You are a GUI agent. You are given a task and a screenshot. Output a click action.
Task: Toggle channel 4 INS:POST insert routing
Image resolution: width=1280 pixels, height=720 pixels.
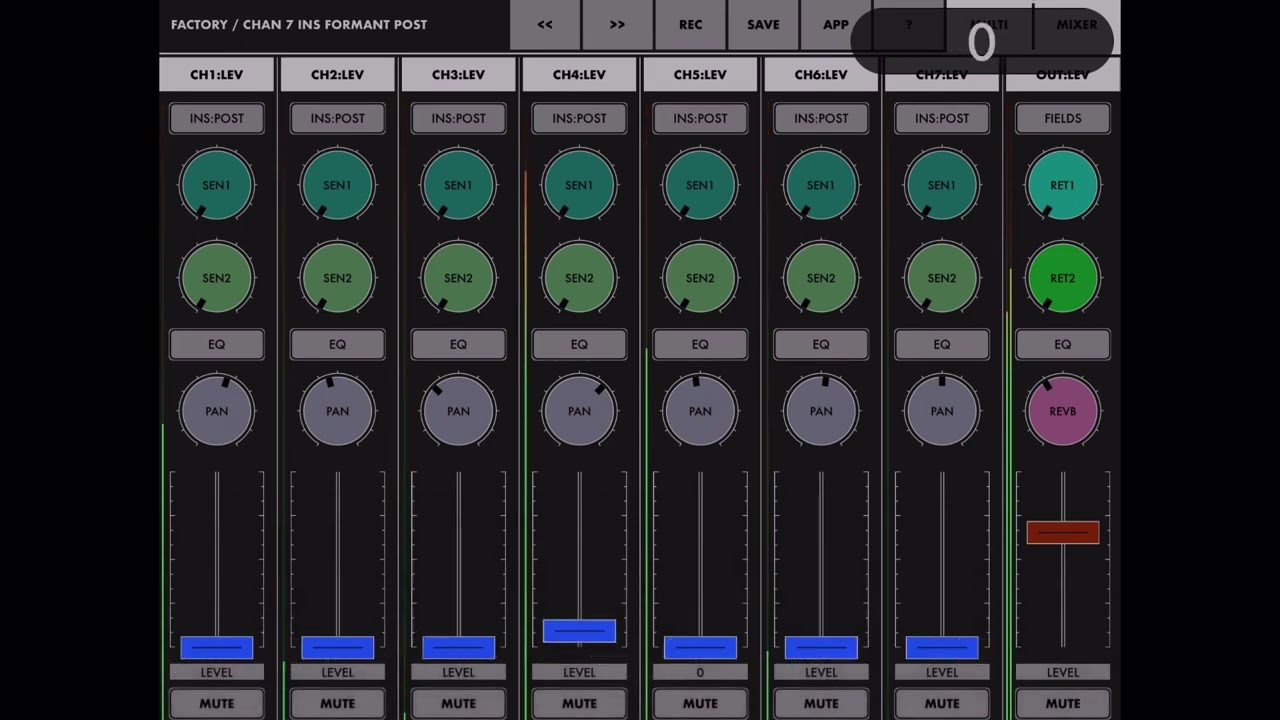(579, 118)
